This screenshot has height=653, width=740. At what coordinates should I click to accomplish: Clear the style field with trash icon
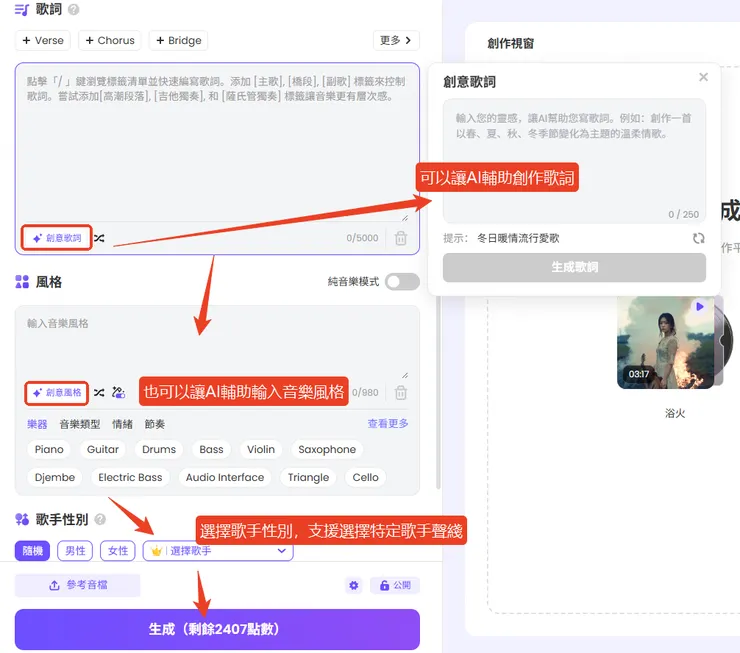point(401,393)
